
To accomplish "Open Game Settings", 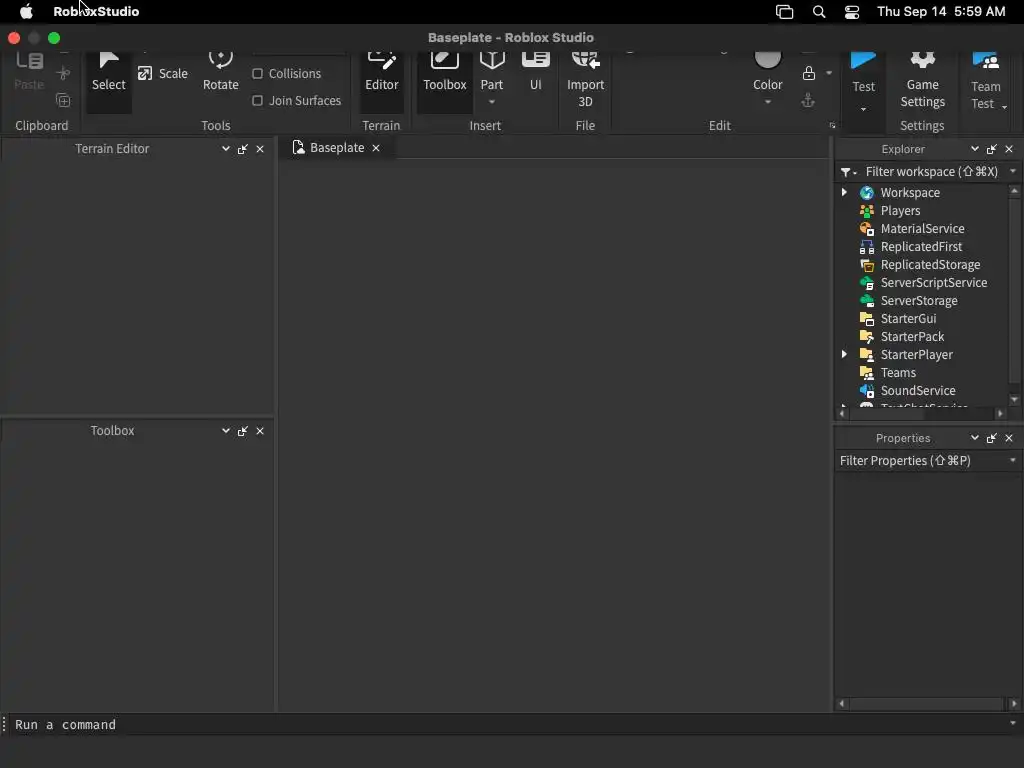I will (922, 80).
